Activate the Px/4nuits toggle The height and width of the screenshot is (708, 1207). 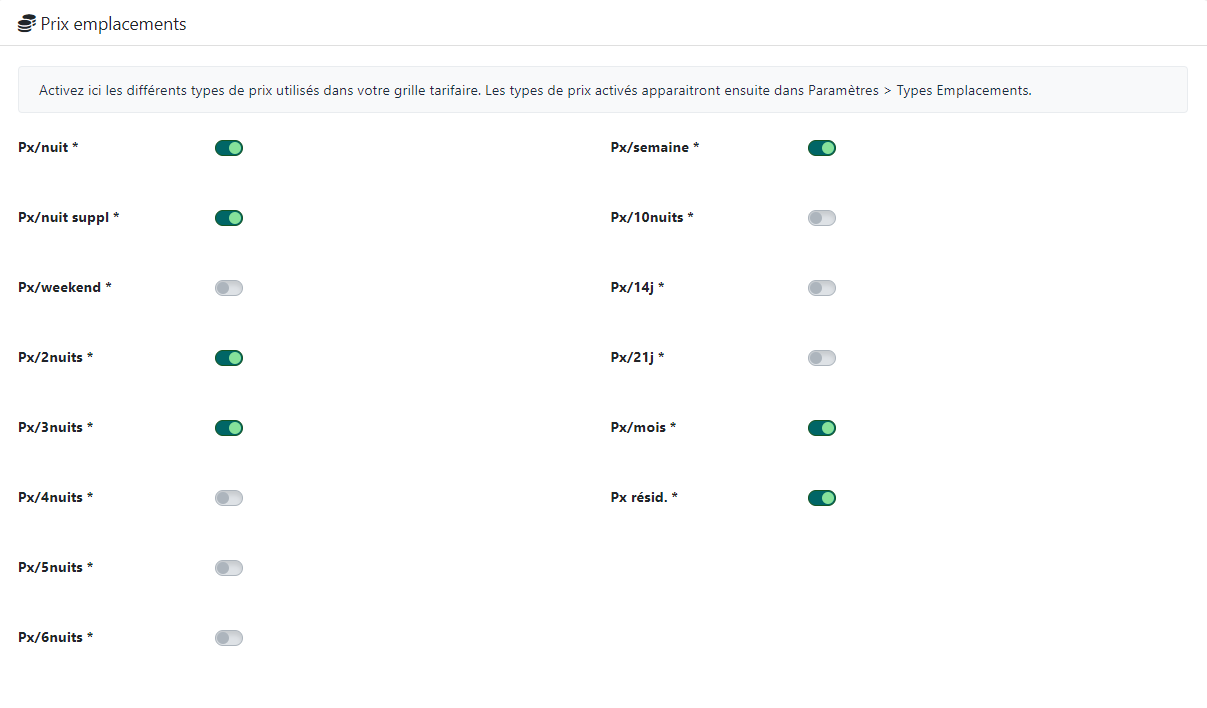[229, 498]
